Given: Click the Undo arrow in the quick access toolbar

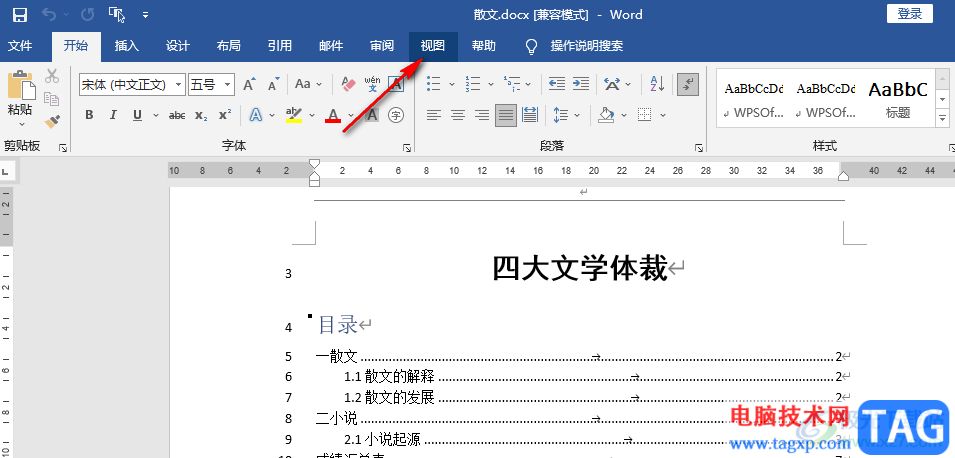Looking at the screenshot, I should 48,14.
